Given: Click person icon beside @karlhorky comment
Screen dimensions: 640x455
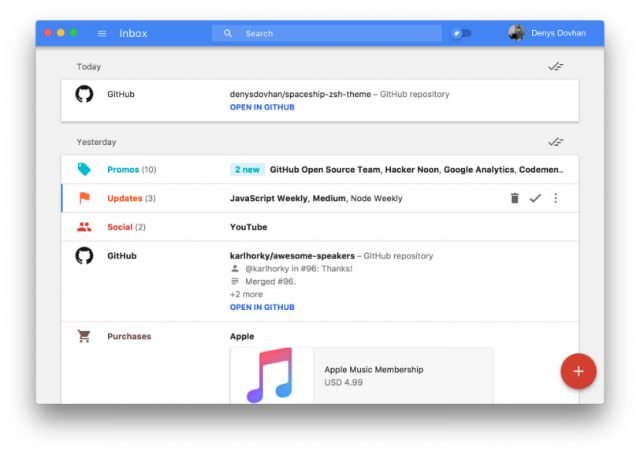Looking at the screenshot, I should [235, 269].
